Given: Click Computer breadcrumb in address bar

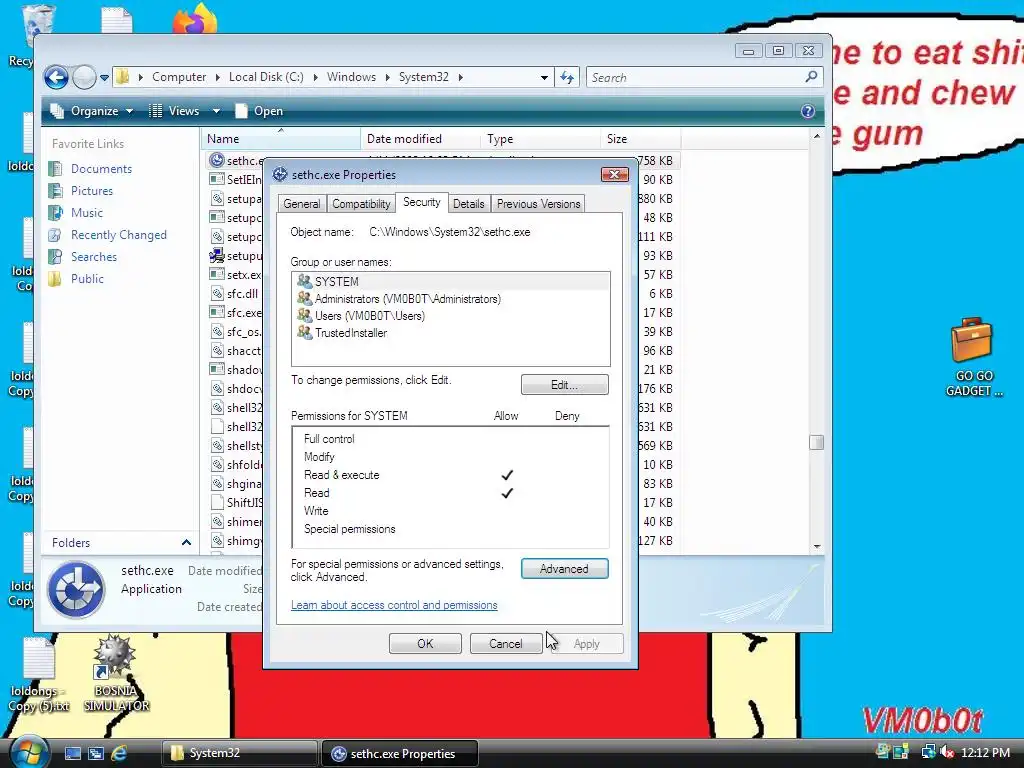Looking at the screenshot, I should [x=179, y=77].
